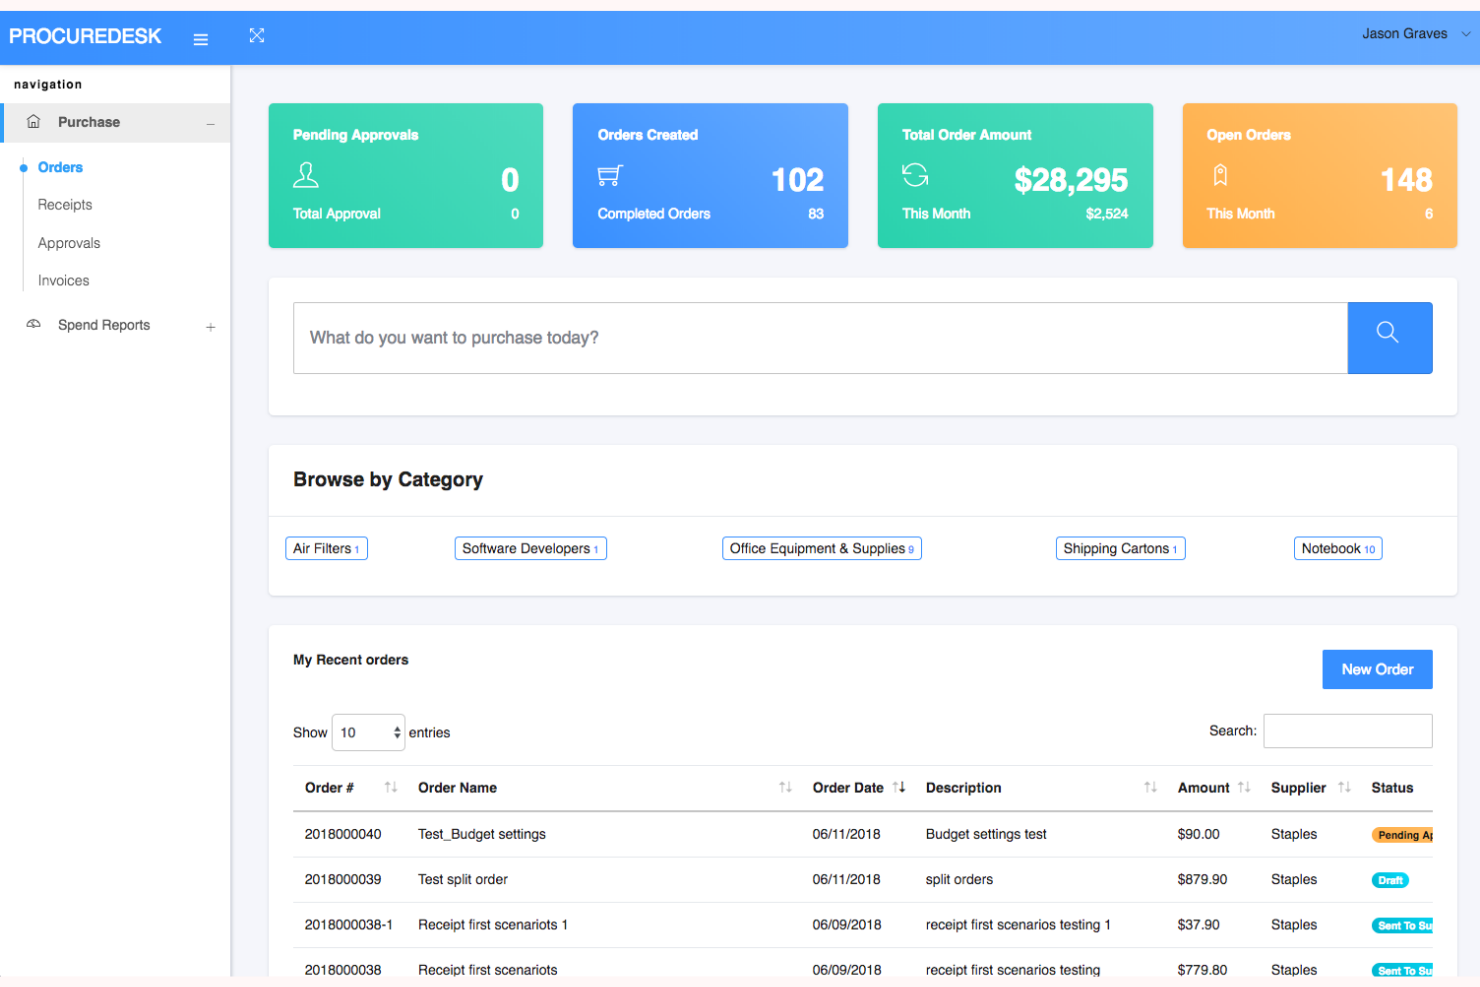Collapse the Purchase navigation section
1480x987 pixels.
pyautogui.click(x=210, y=122)
